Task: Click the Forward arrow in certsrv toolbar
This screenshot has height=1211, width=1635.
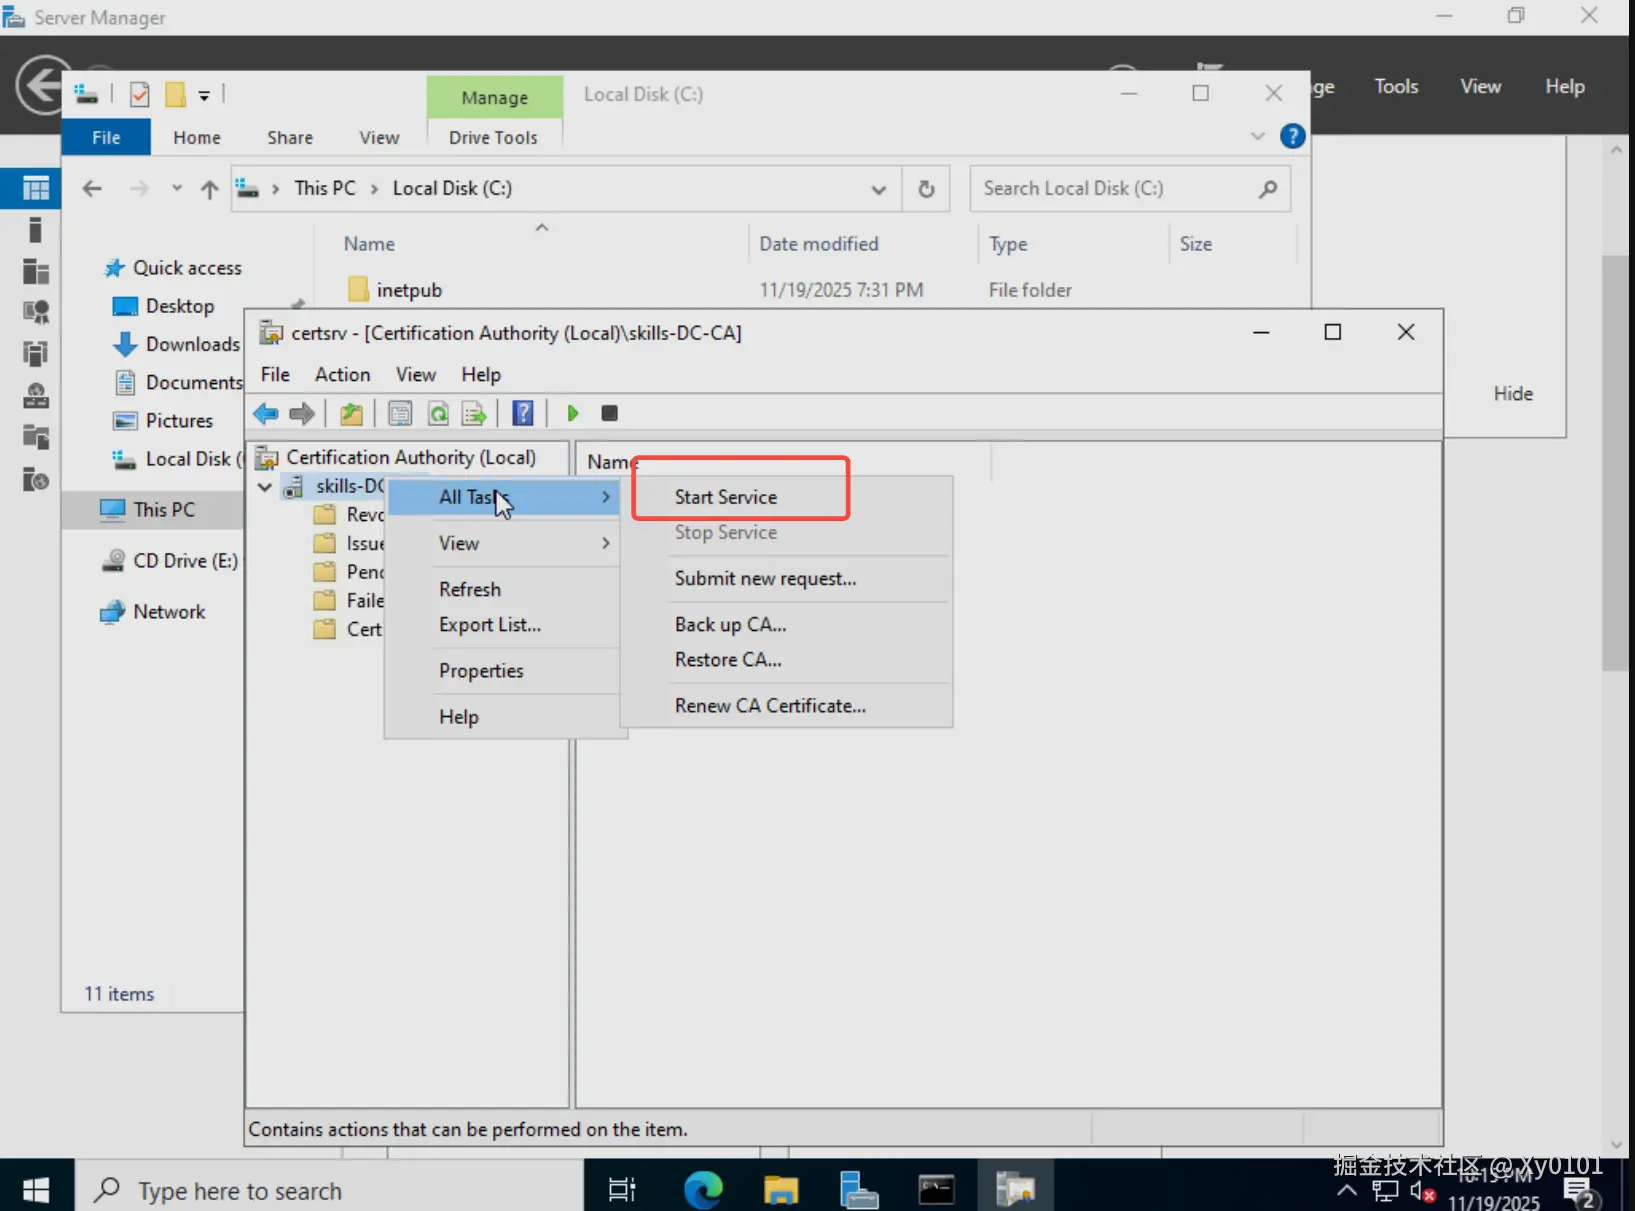Action: point(302,413)
